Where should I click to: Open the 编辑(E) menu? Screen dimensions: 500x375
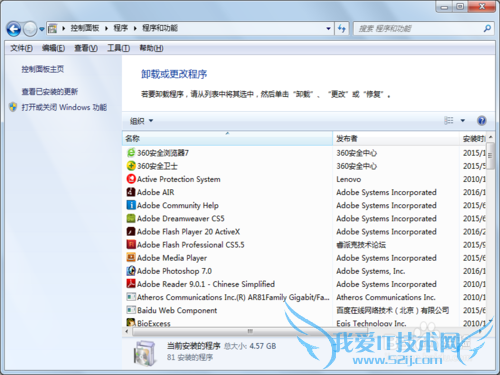point(53,48)
